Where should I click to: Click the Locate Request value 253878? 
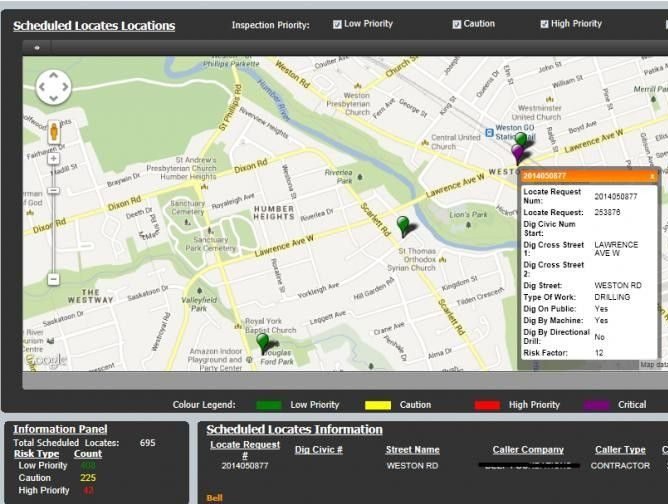pyautogui.click(x=607, y=212)
